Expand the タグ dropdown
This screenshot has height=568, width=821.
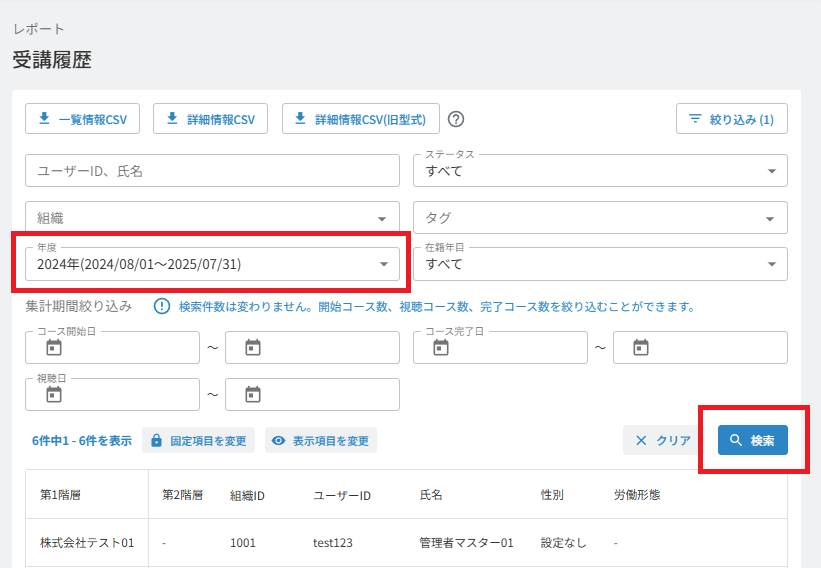(x=600, y=218)
